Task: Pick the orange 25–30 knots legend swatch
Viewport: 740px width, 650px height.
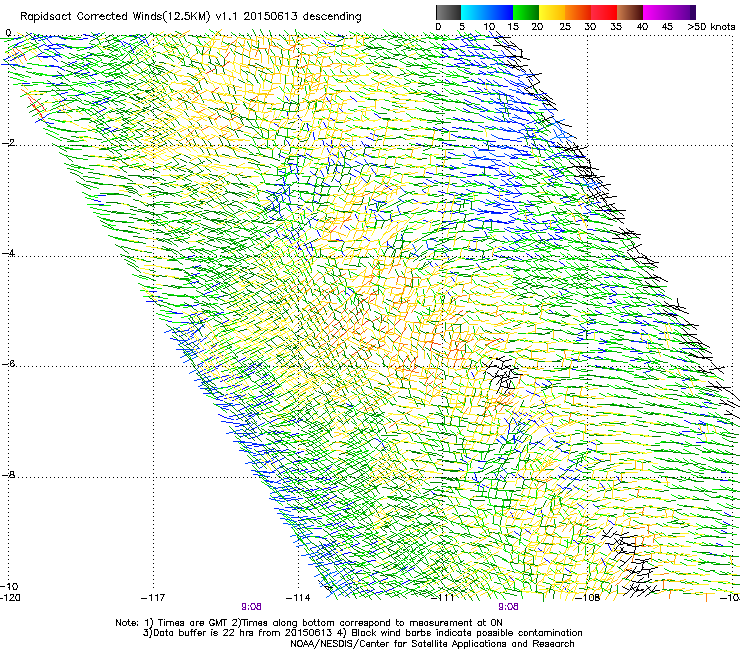Action: [x=578, y=12]
